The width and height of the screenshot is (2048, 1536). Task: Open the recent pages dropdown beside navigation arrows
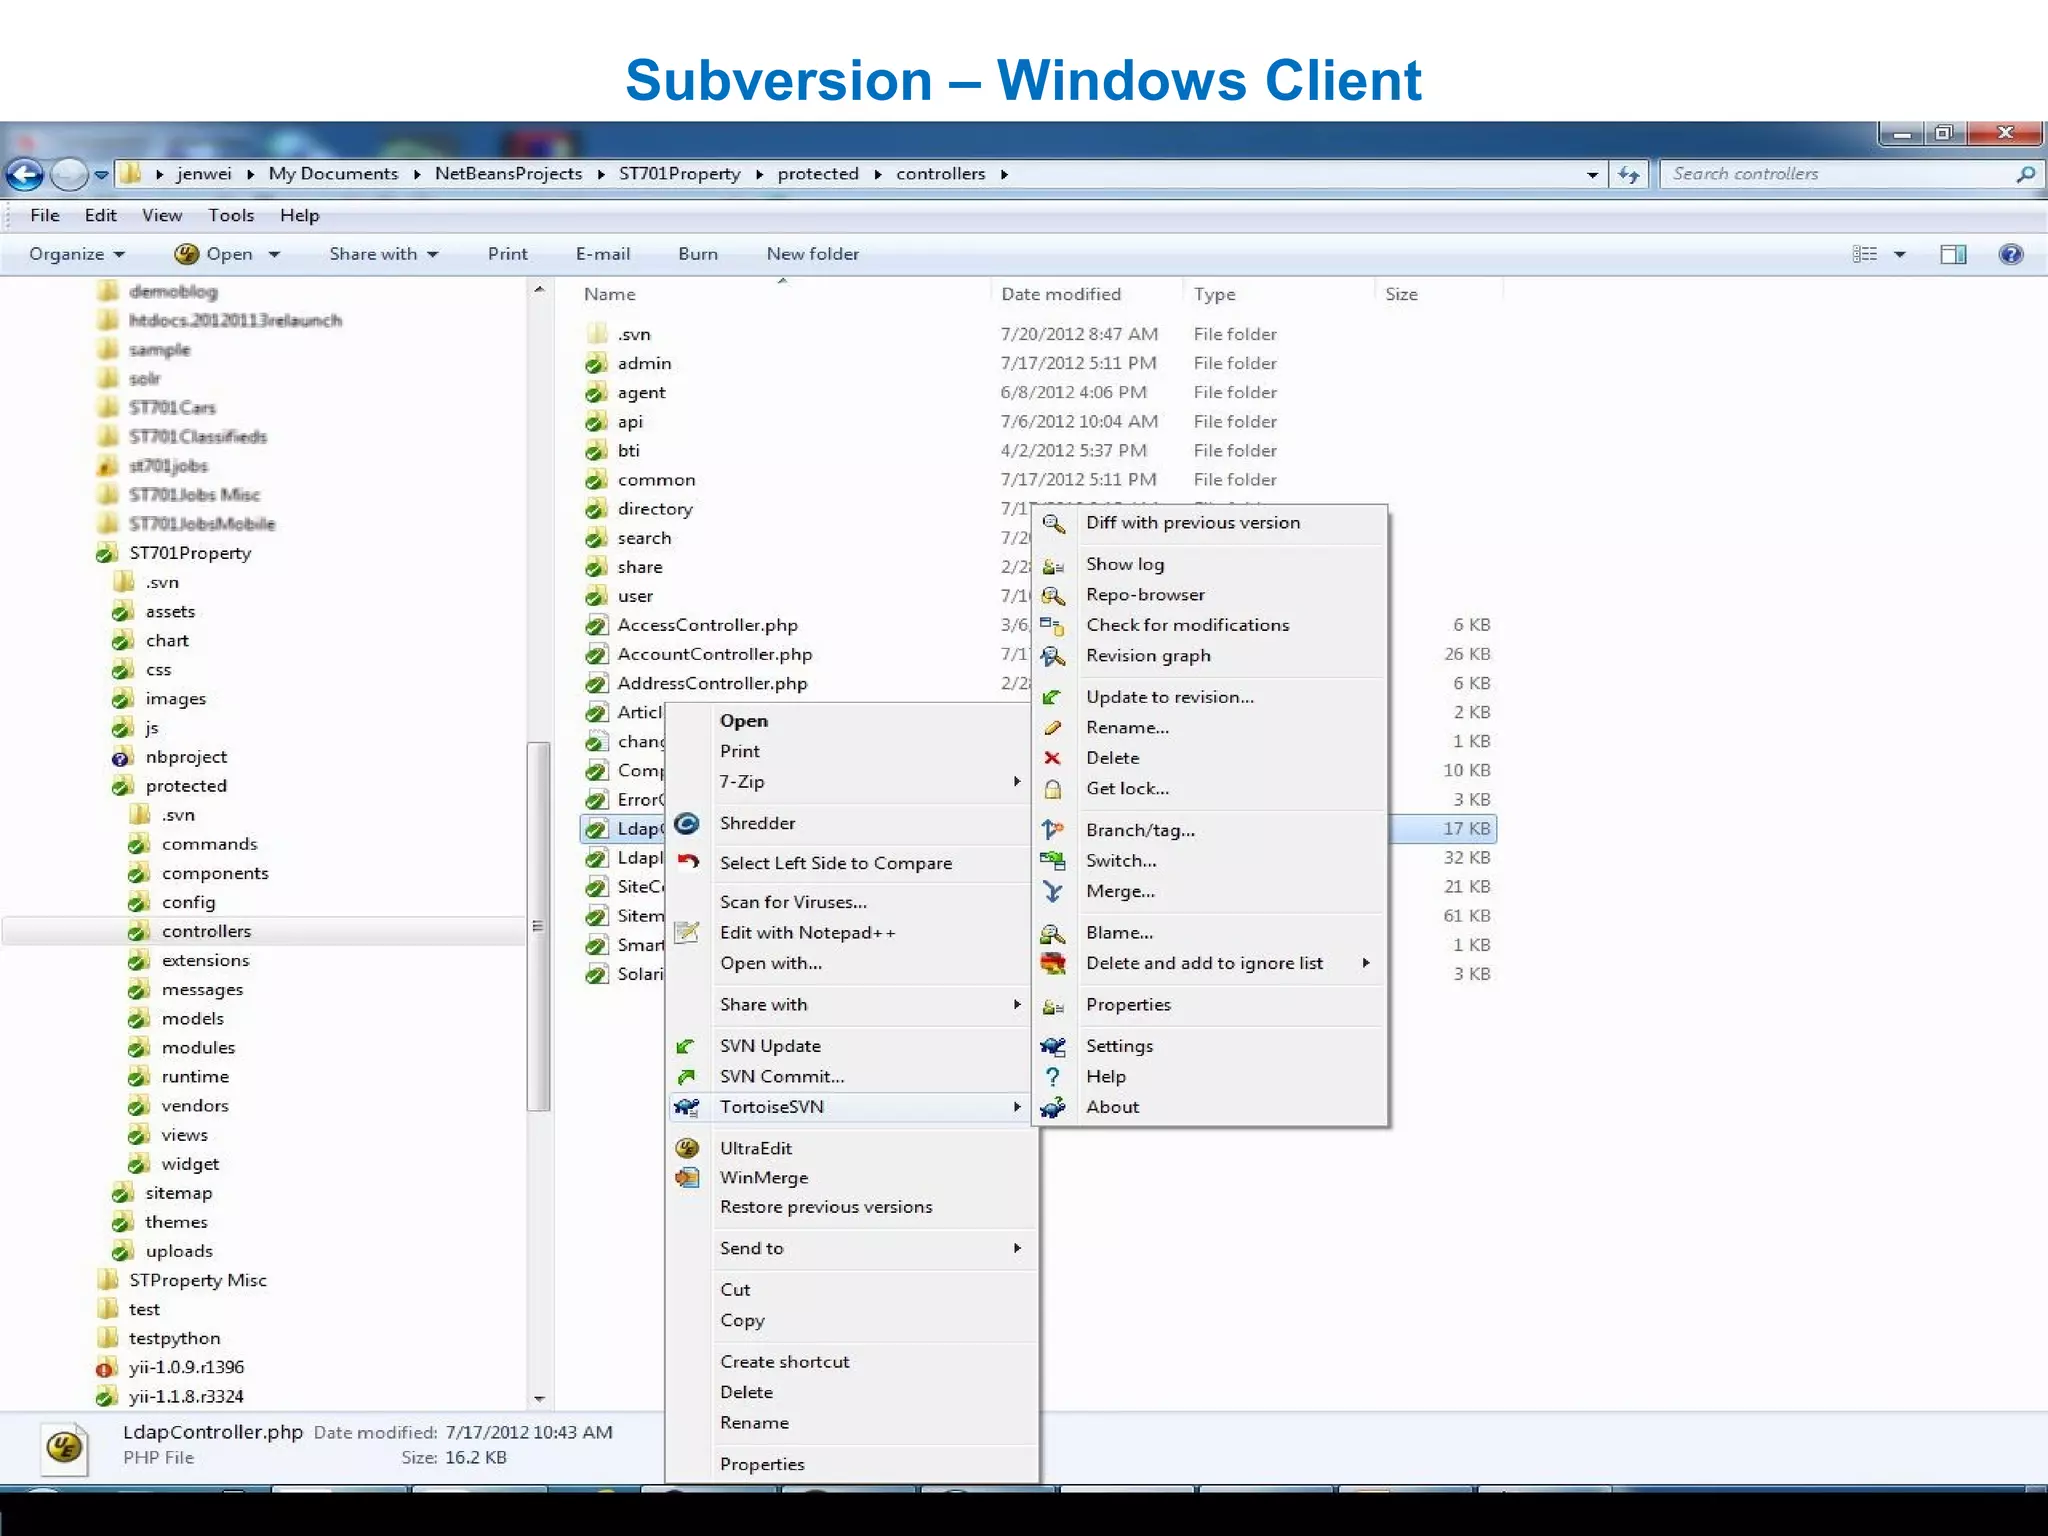point(101,175)
